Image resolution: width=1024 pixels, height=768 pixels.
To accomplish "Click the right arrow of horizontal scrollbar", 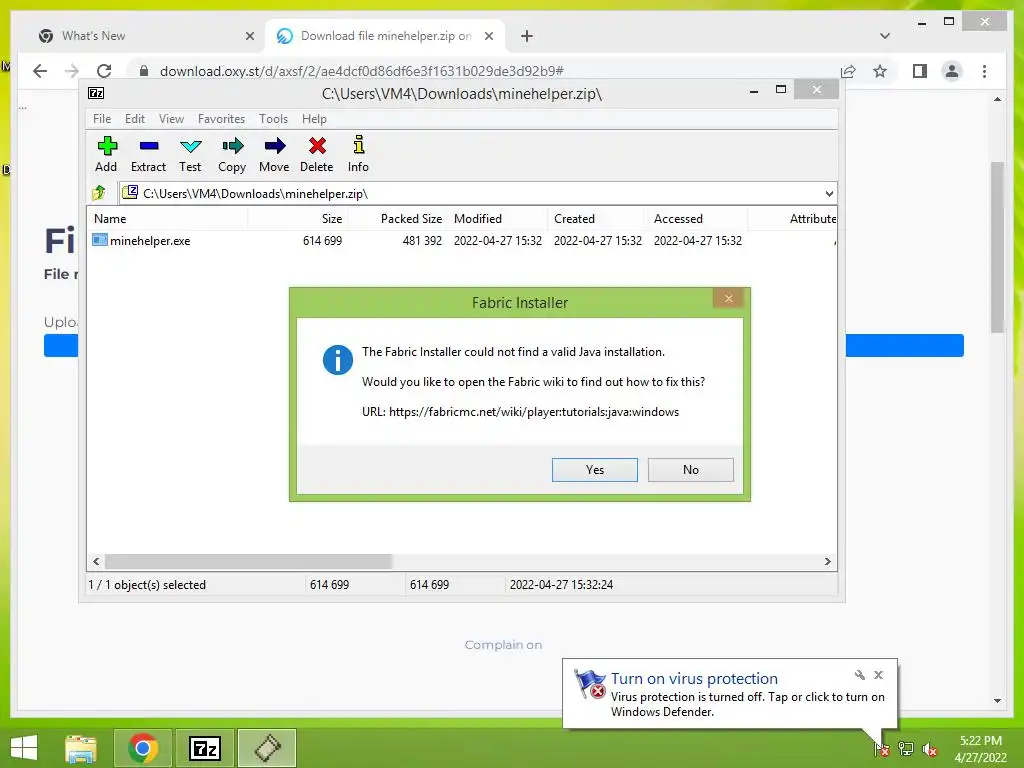I will tap(827, 562).
